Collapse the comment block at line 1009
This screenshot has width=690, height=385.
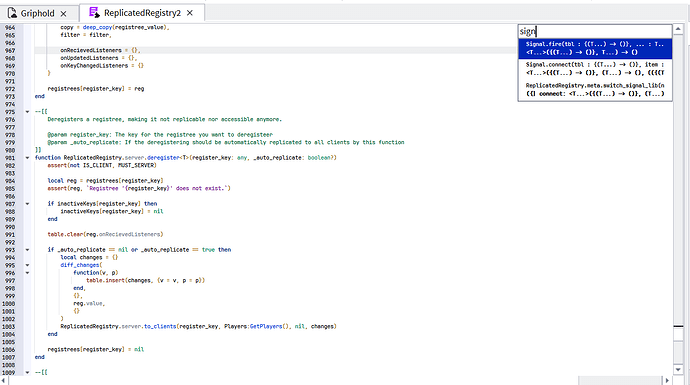[27, 373]
